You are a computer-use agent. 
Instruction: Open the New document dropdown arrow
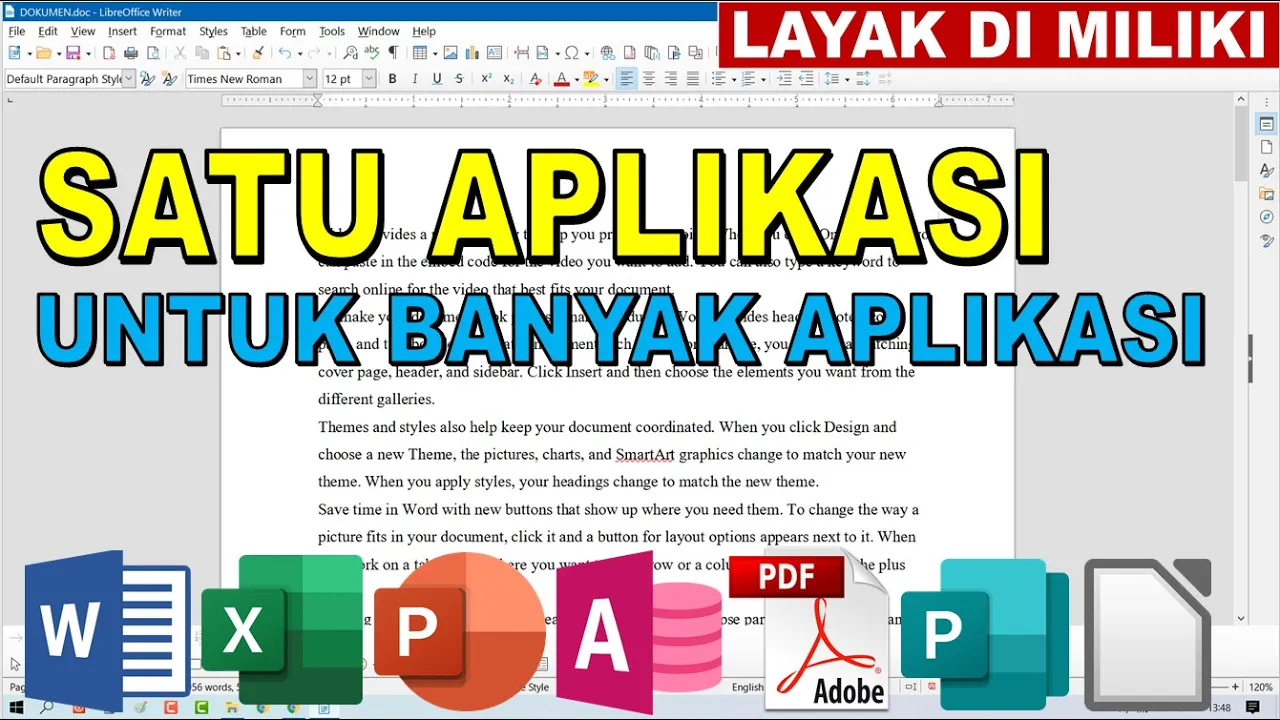29,54
